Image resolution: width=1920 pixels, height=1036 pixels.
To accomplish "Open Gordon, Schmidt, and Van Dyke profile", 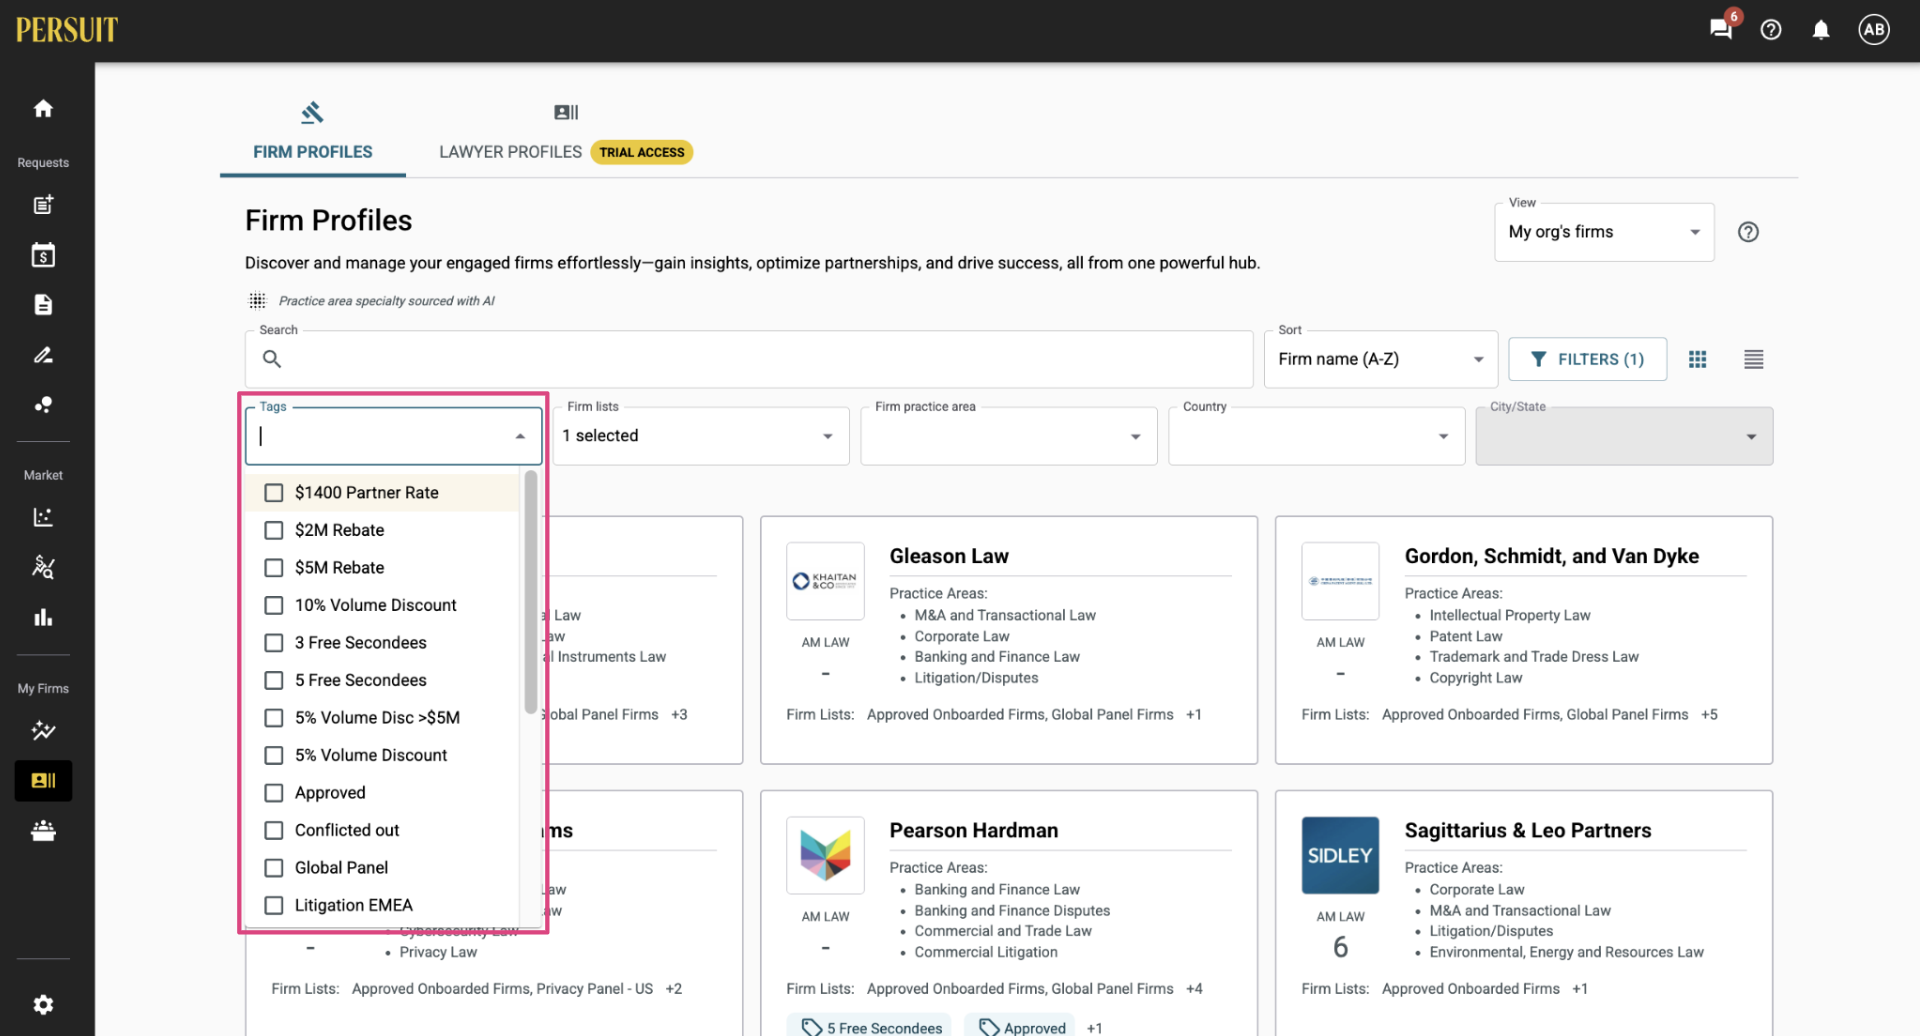I will point(1551,556).
